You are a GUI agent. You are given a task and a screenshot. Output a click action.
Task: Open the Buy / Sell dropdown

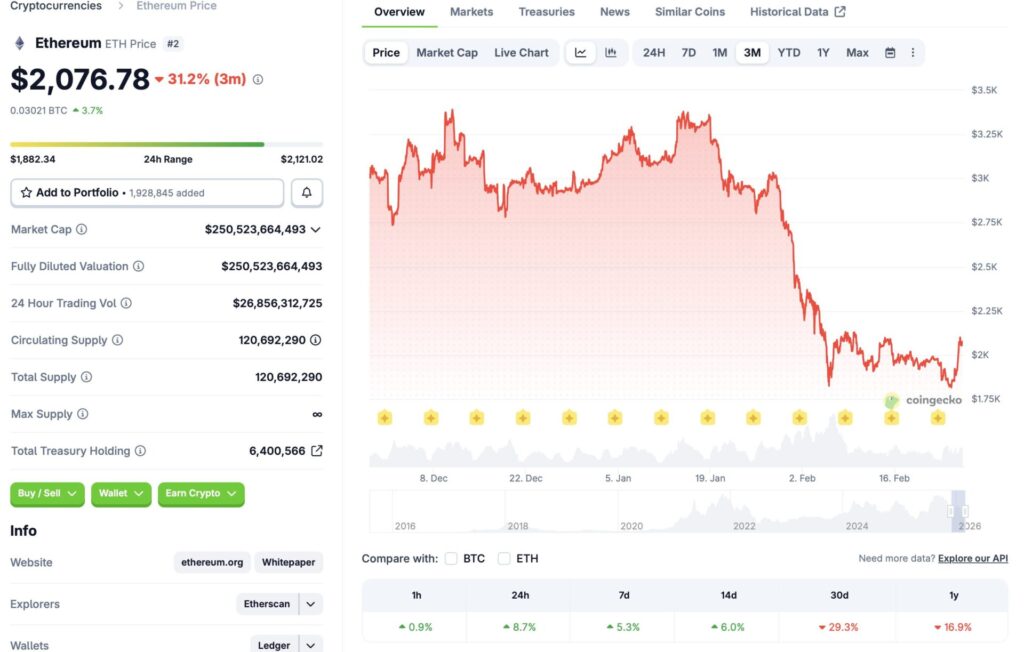48,494
